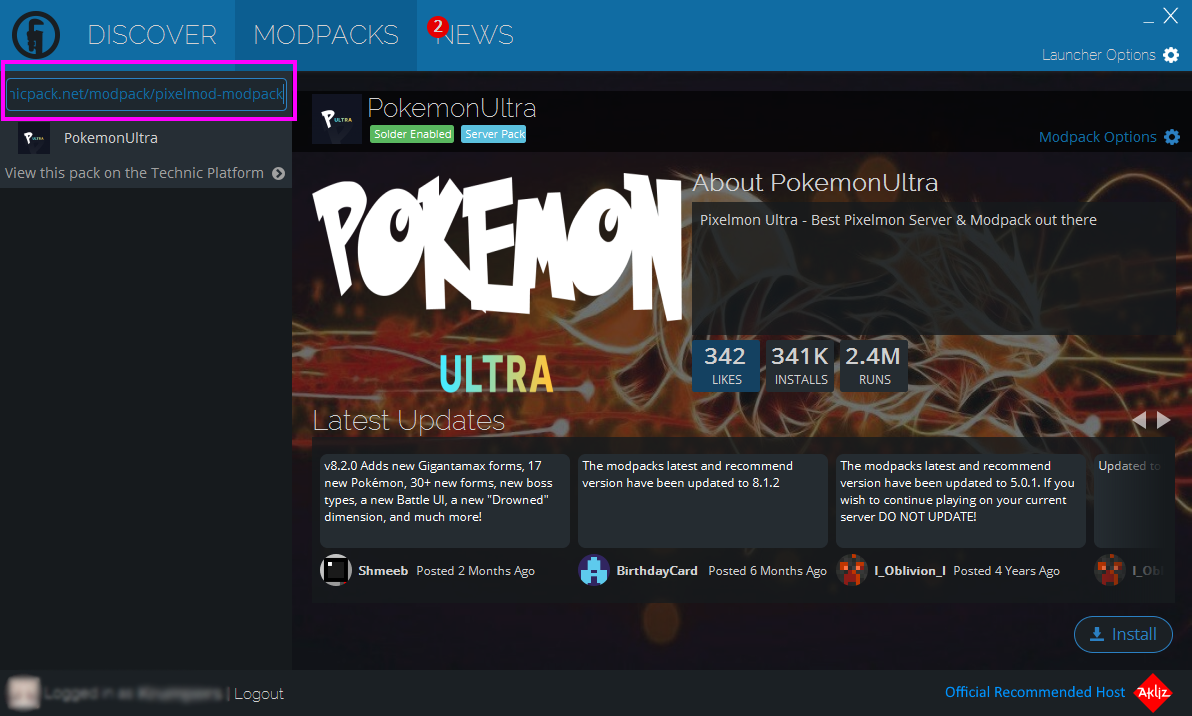Open the update card mentioning version 5.0.1

coord(961,501)
